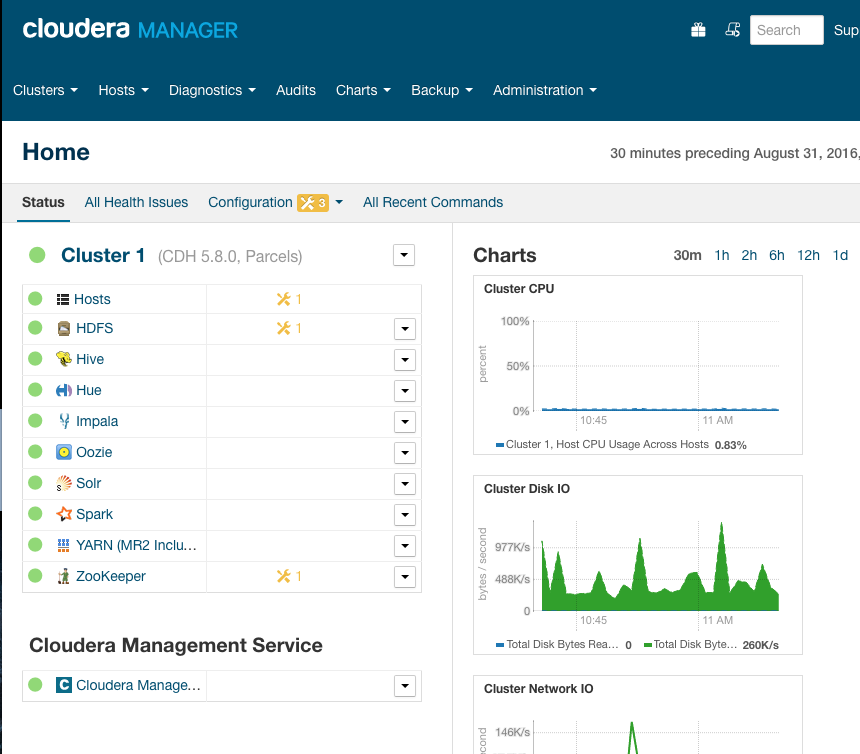Click the Cloudera Management Service health dot
Viewport: 860px width, 754px height.
35,684
